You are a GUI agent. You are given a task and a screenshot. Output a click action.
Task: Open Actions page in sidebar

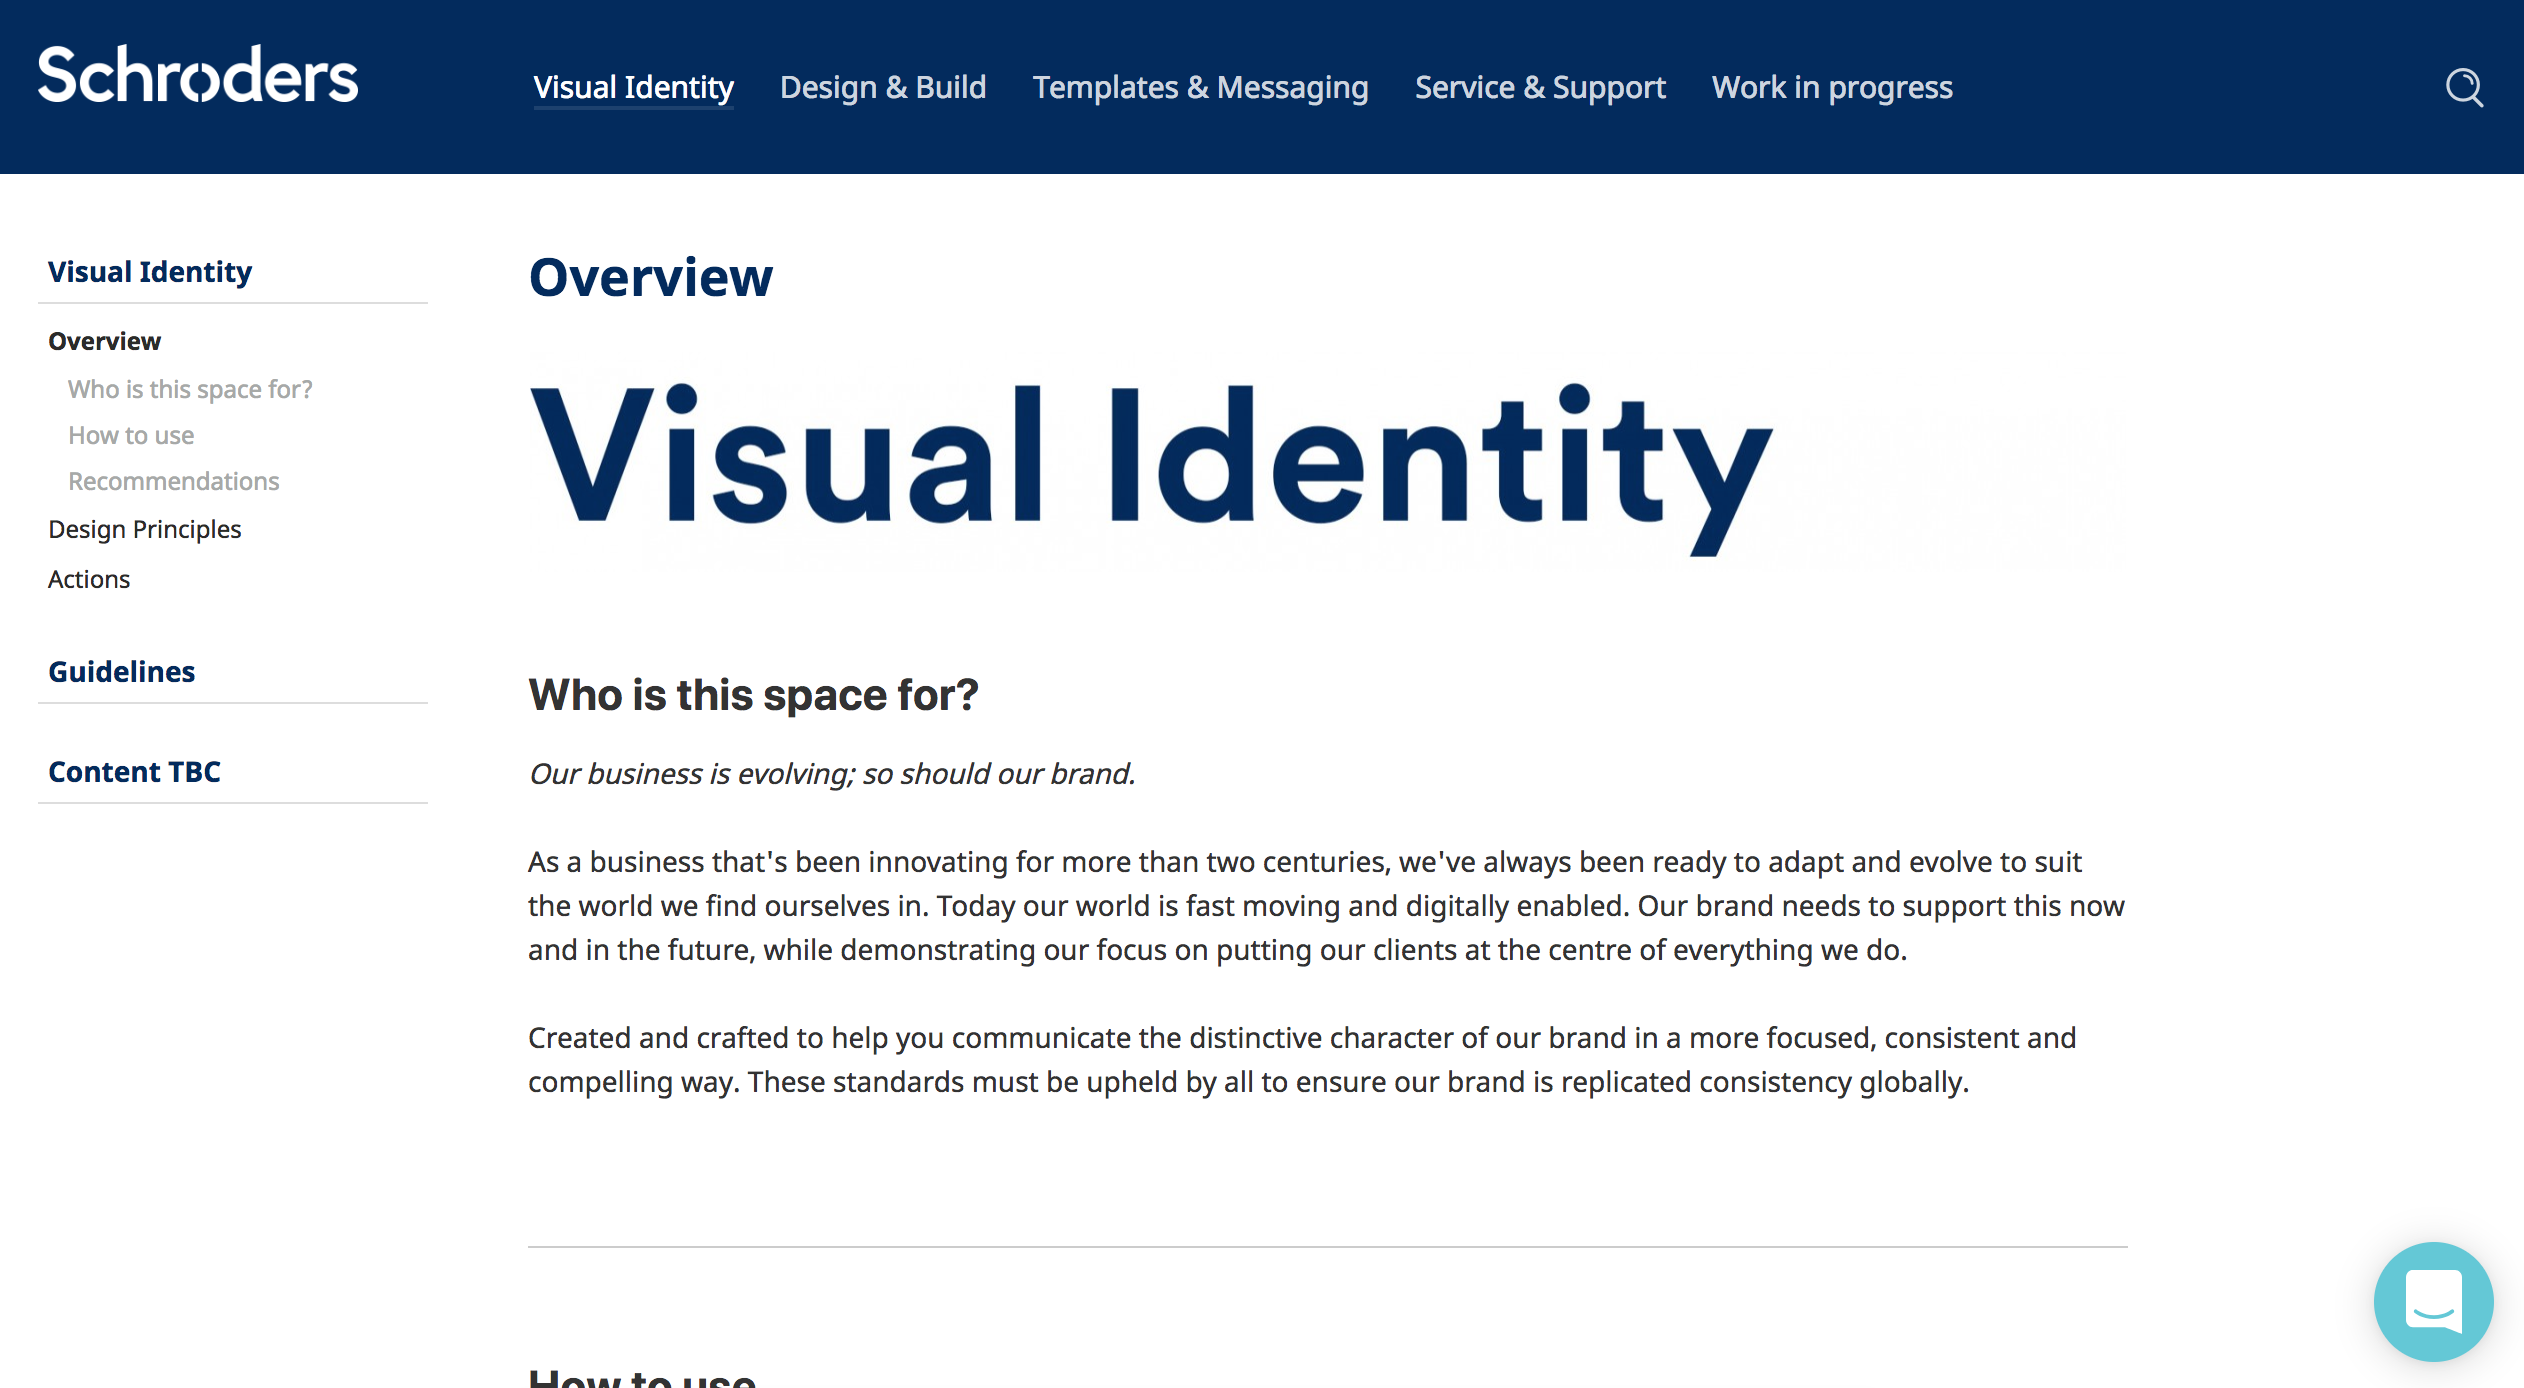point(89,579)
